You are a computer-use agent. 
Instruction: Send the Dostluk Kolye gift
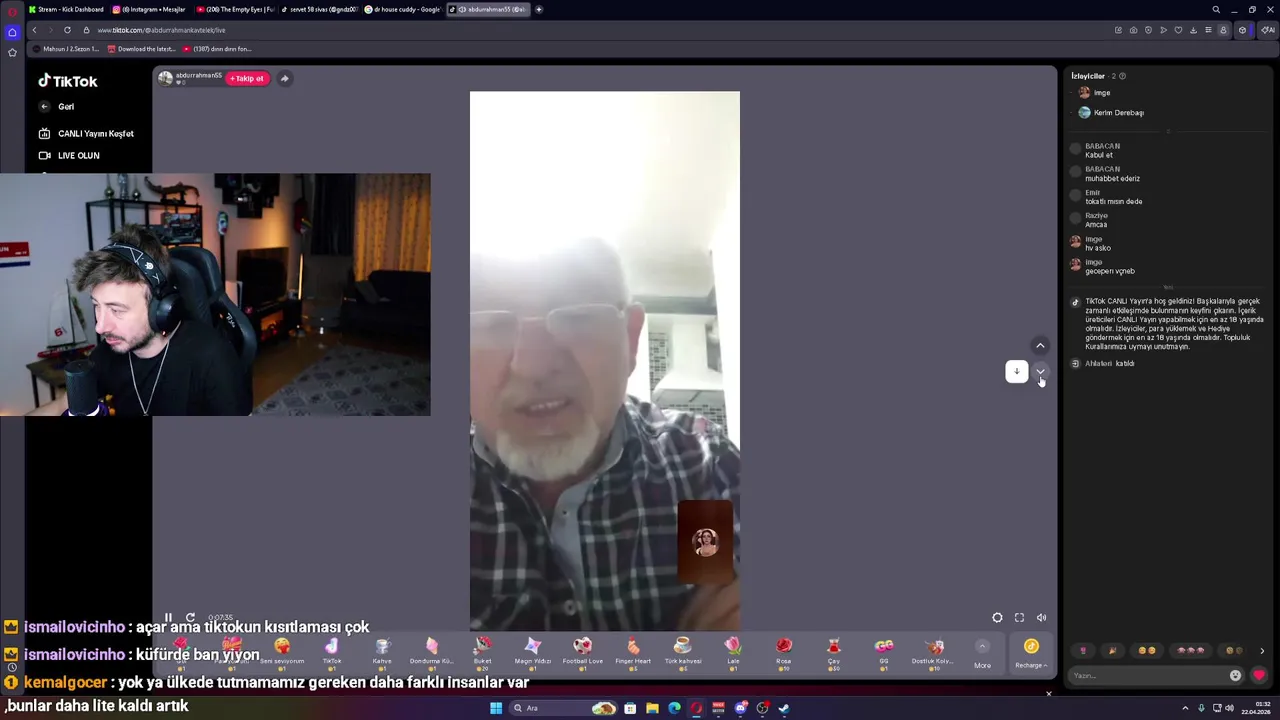click(934, 651)
